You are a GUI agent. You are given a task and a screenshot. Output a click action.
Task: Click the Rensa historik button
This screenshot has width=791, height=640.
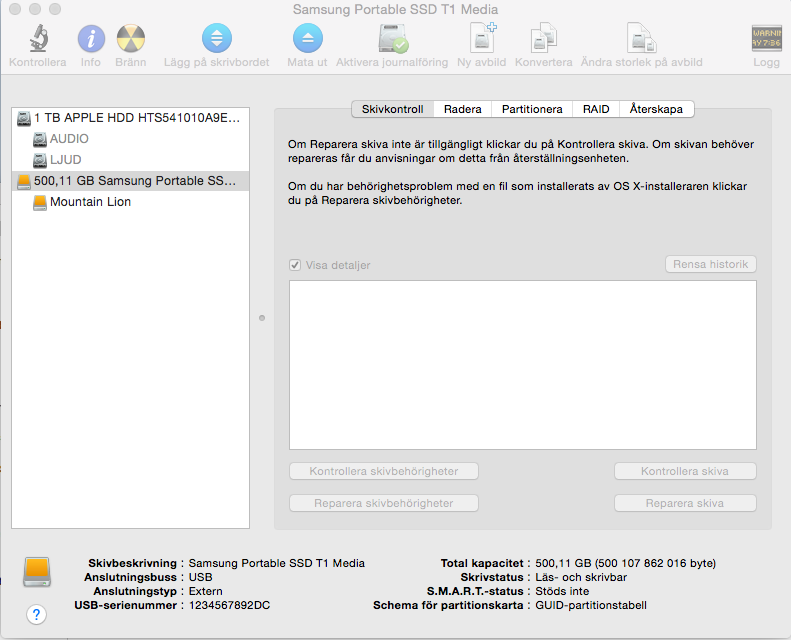[711, 264]
